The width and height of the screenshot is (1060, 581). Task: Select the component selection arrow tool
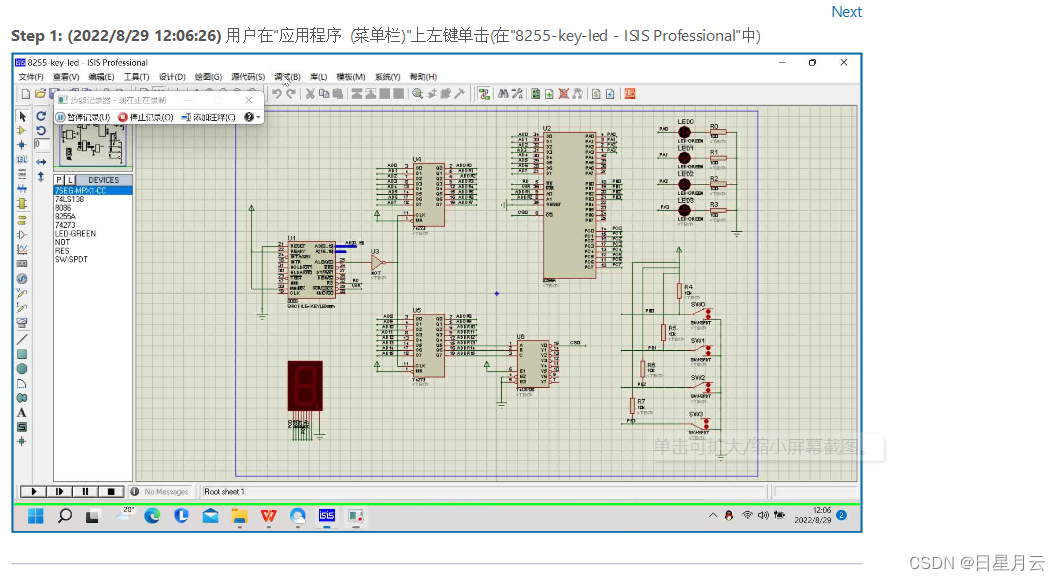22,117
